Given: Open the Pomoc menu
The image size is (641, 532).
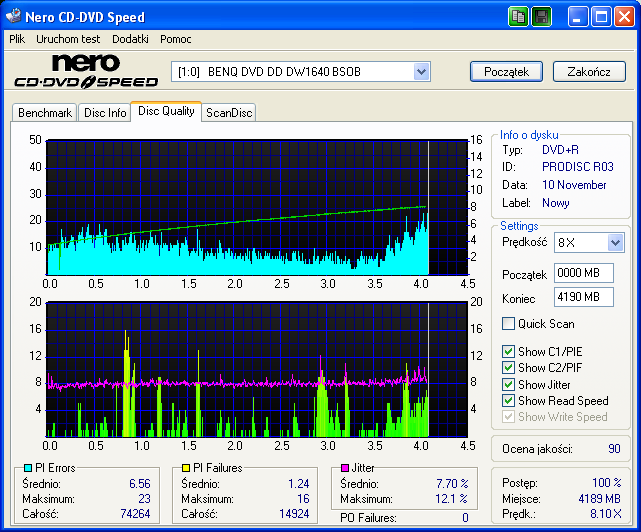Looking at the screenshot, I should pyautogui.click(x=175, y=39).
